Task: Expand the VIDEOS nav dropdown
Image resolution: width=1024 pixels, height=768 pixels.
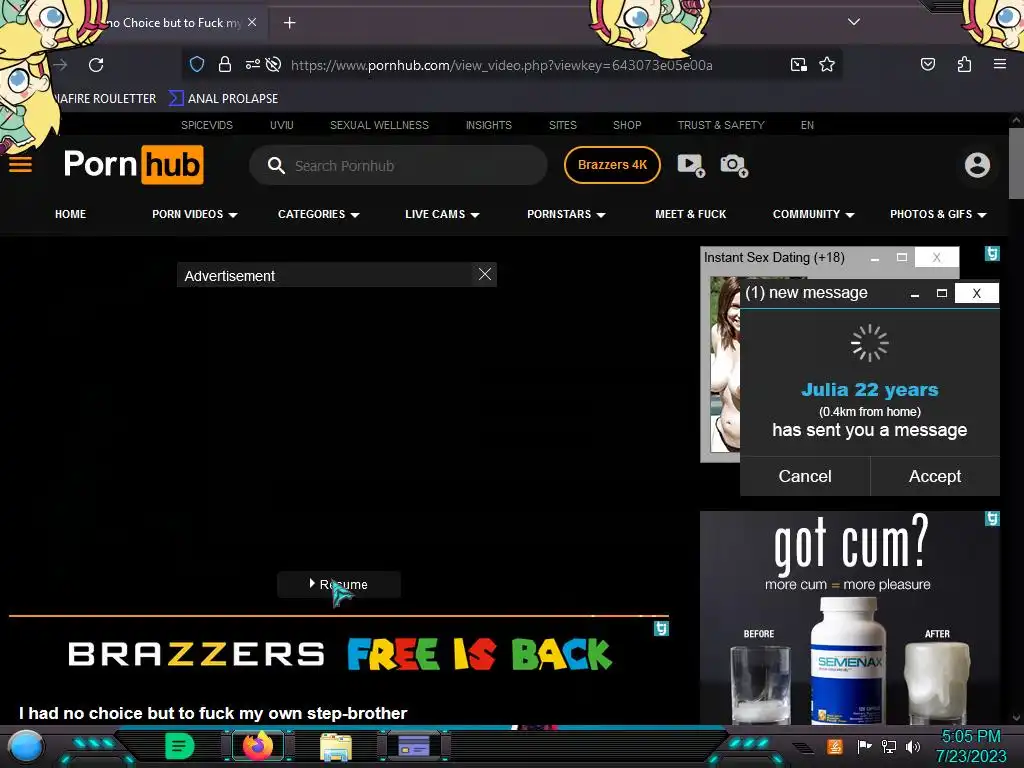Action: 195,214
